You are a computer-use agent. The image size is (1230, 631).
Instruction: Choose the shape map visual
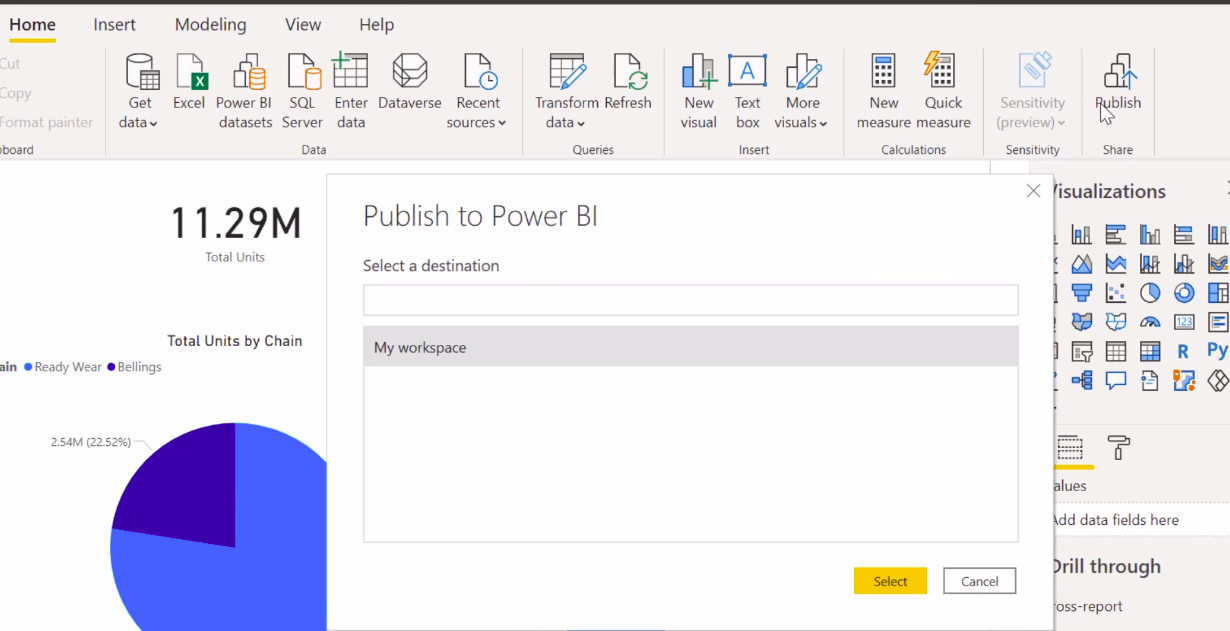pyautogui.click(x=1116, y=322)
